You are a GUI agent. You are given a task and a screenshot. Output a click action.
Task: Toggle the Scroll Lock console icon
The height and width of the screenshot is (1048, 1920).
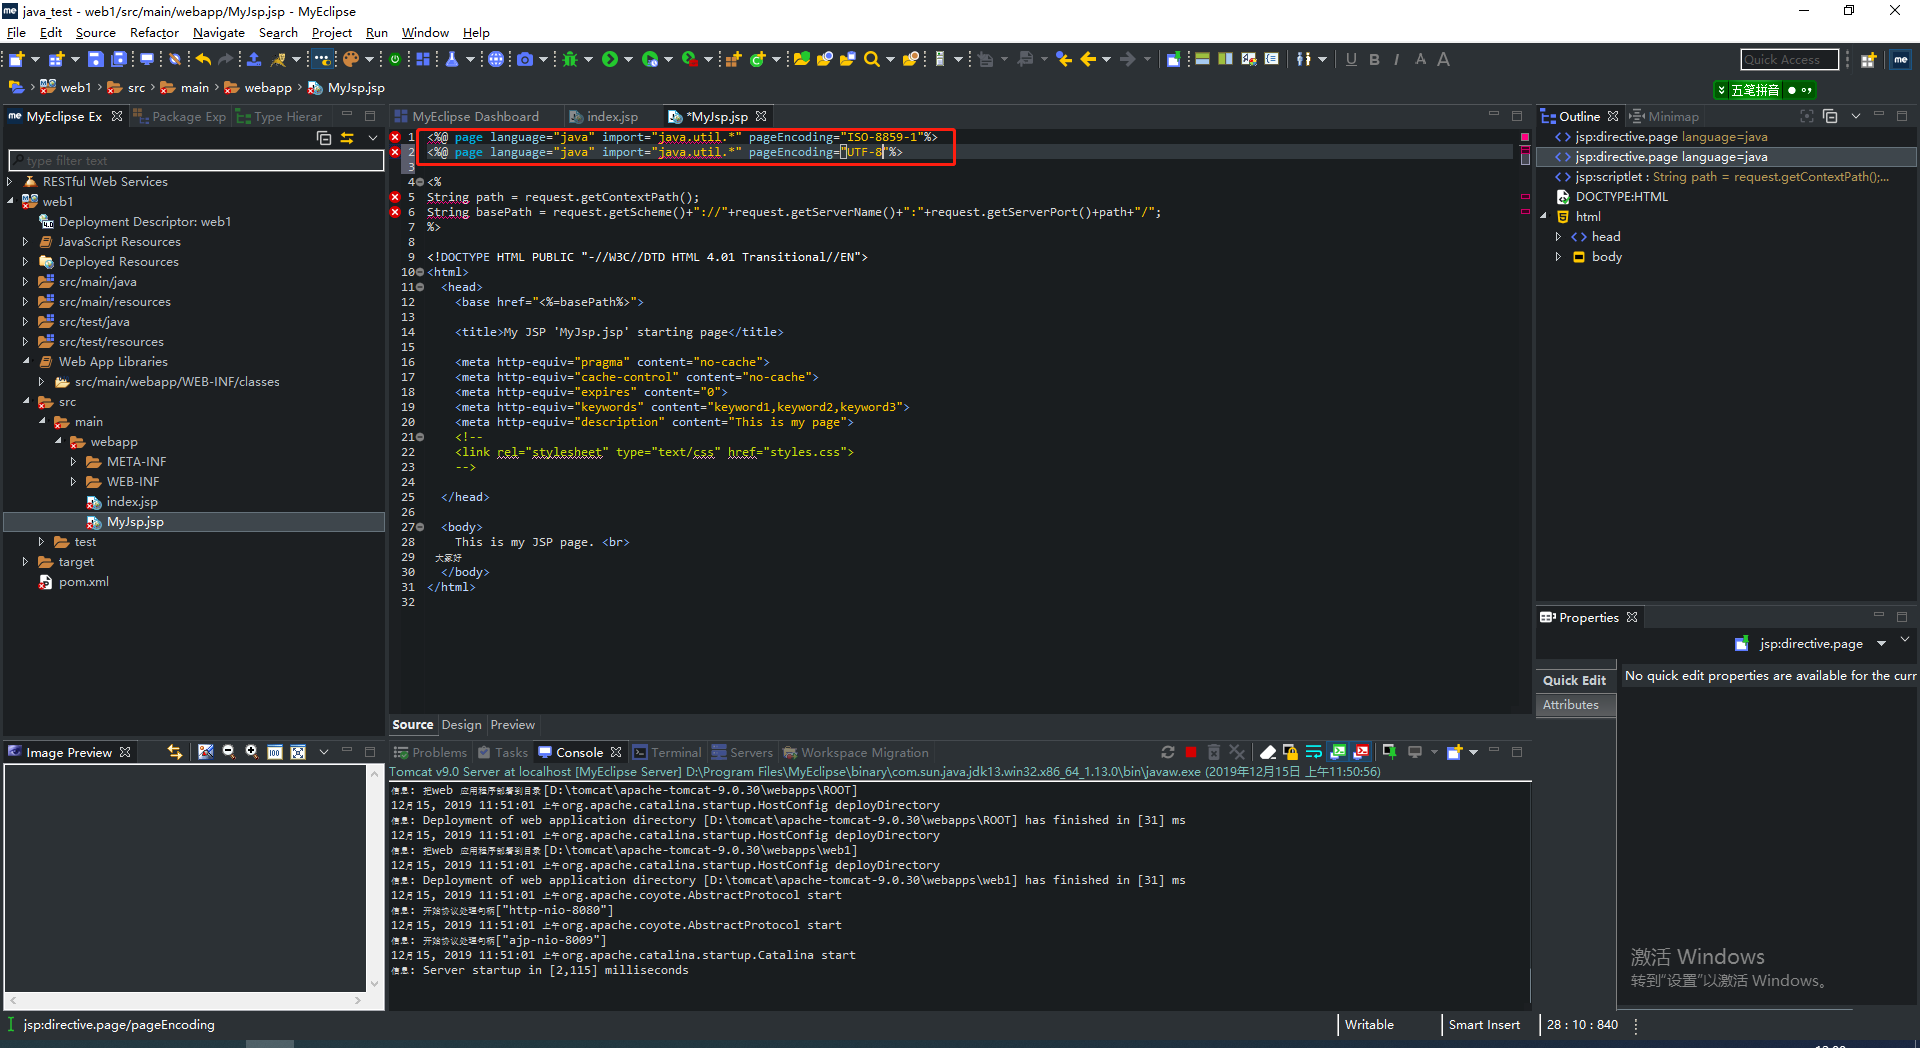(x=1291, y=752)
